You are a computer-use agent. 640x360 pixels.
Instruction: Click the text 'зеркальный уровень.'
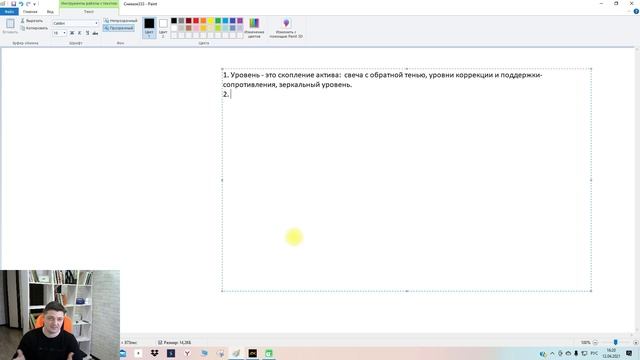click(315, 85)
